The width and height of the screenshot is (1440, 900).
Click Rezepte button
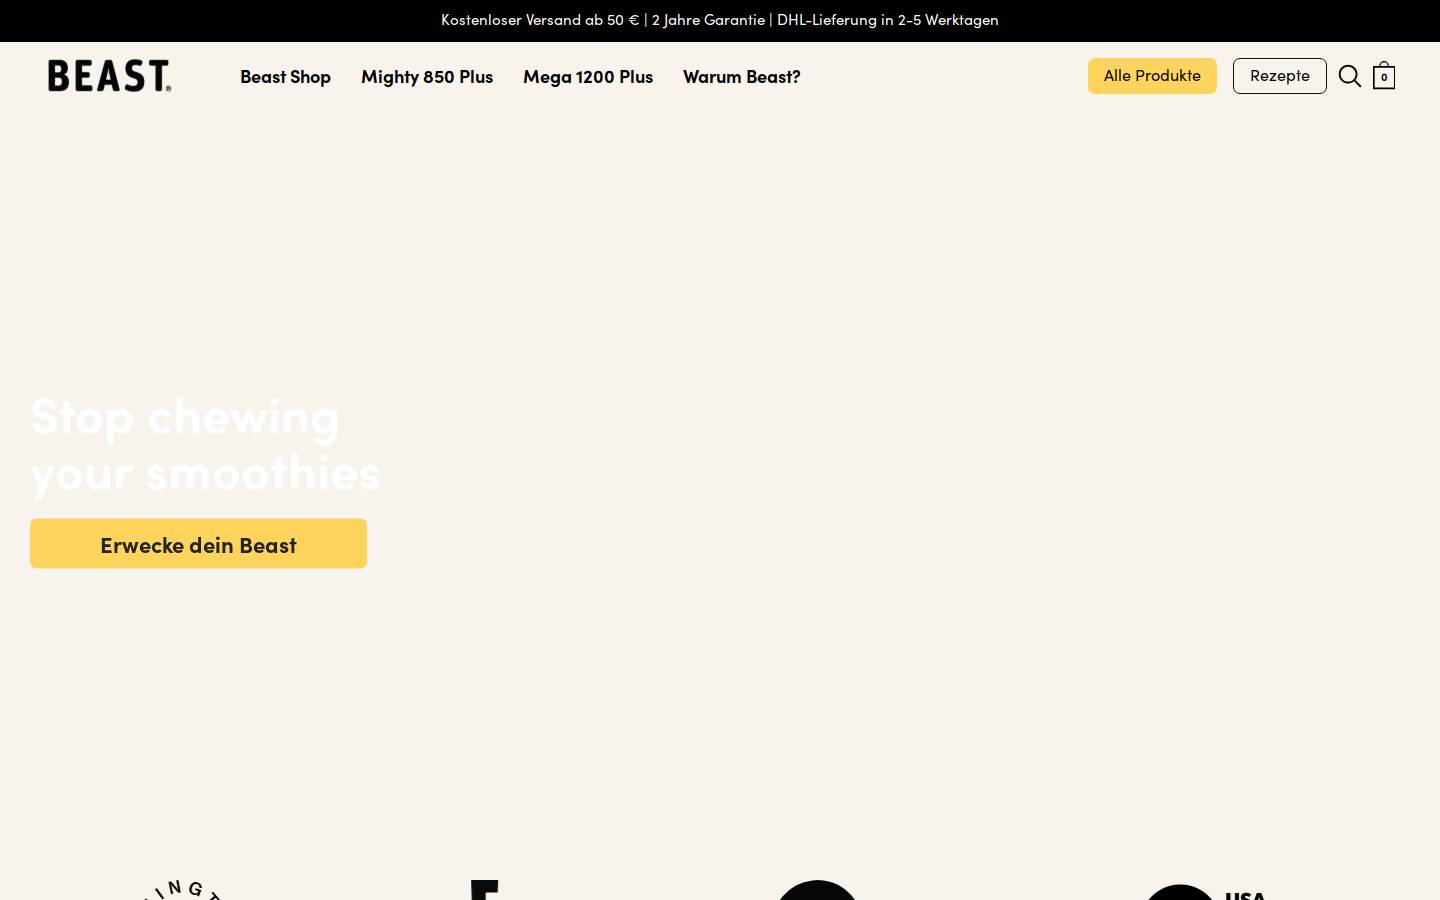point(1280,76)
